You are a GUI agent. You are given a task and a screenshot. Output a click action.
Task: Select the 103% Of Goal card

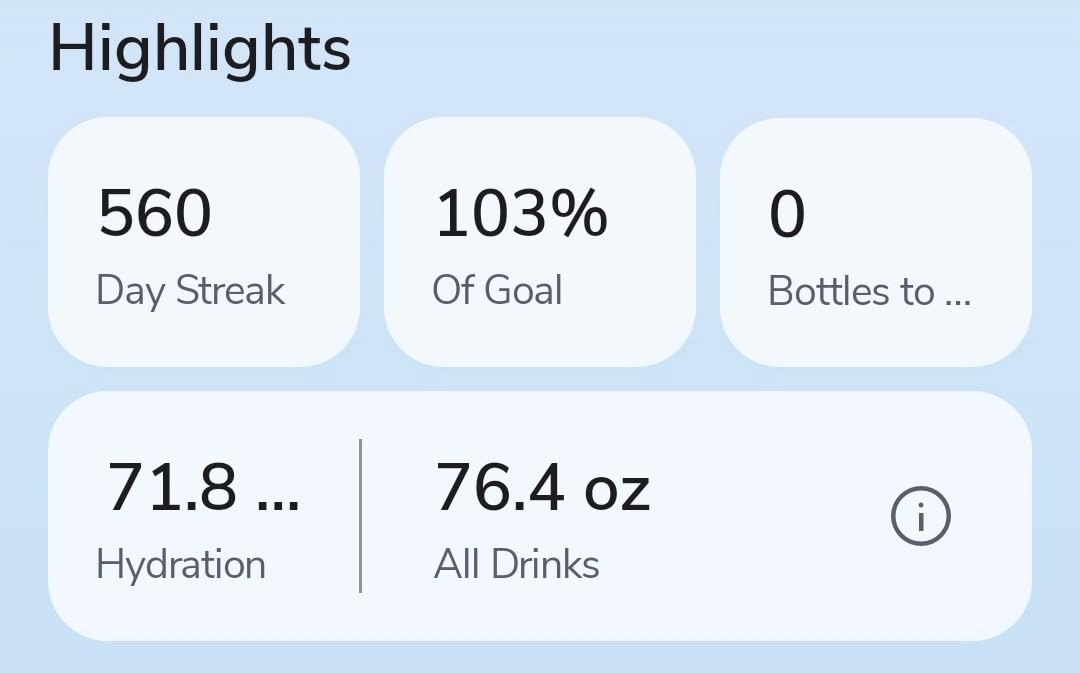(539, 242)
